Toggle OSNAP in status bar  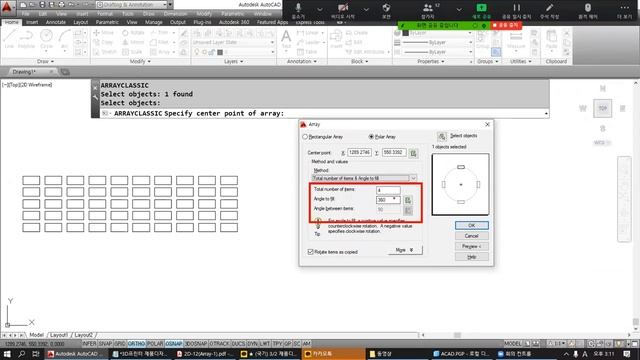click(174, 344)
